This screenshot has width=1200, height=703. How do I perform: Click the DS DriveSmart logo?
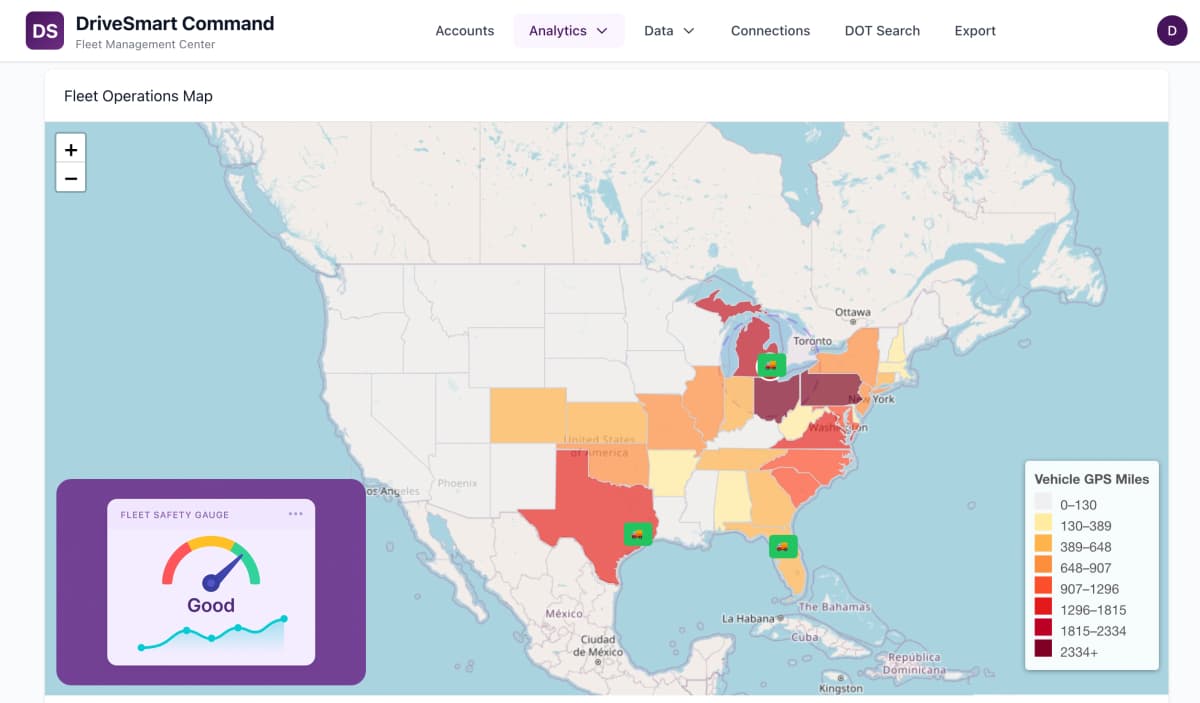click(44, 30)
